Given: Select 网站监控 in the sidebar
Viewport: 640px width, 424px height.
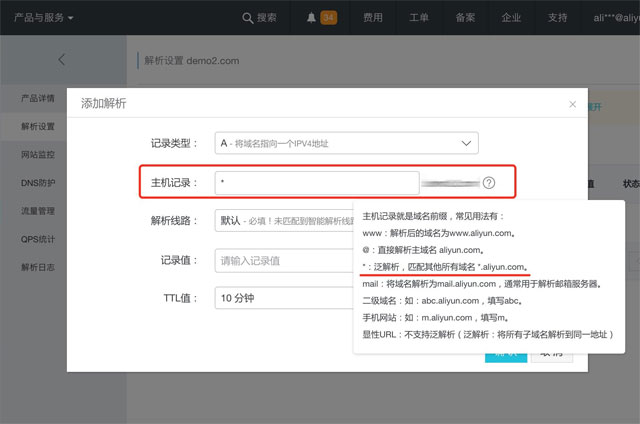Looking at the screenshot, I should coord(38,155).
